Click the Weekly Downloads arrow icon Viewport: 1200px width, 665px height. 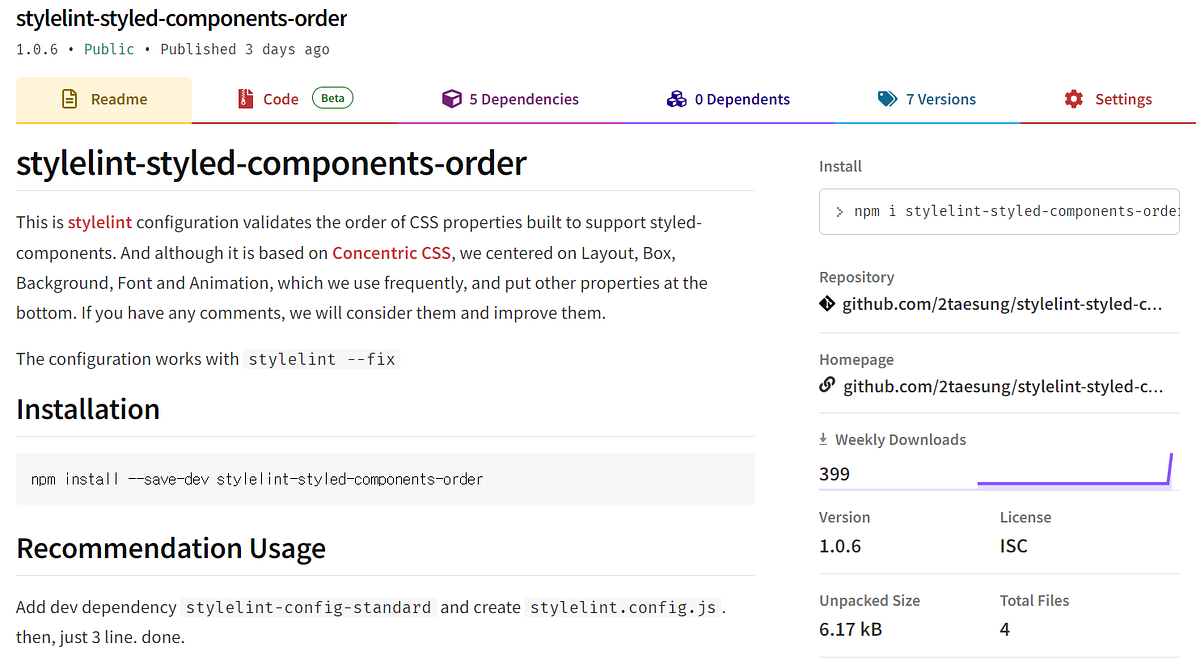coord(824,439)
